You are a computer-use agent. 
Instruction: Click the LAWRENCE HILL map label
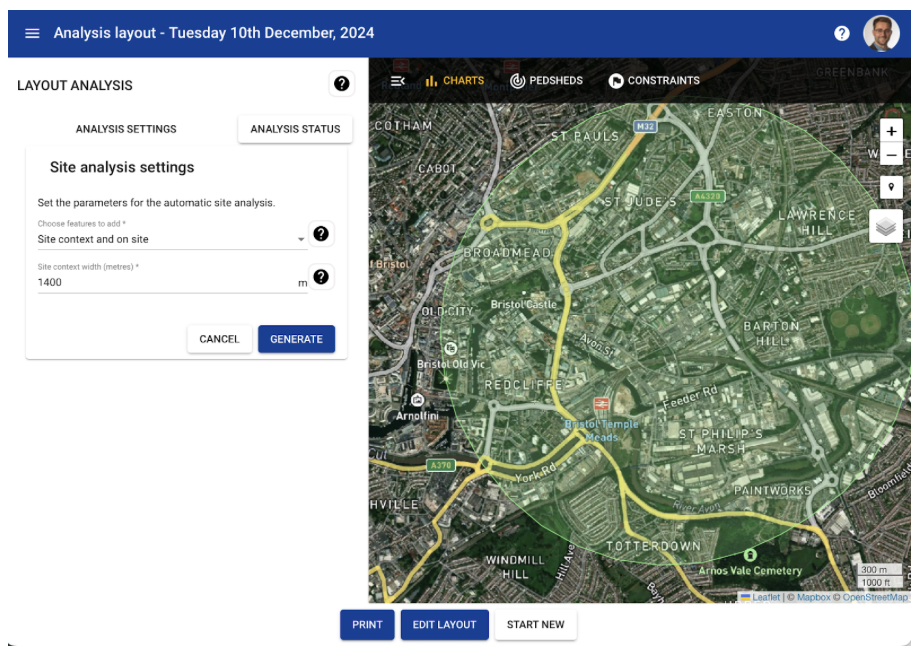817,222
